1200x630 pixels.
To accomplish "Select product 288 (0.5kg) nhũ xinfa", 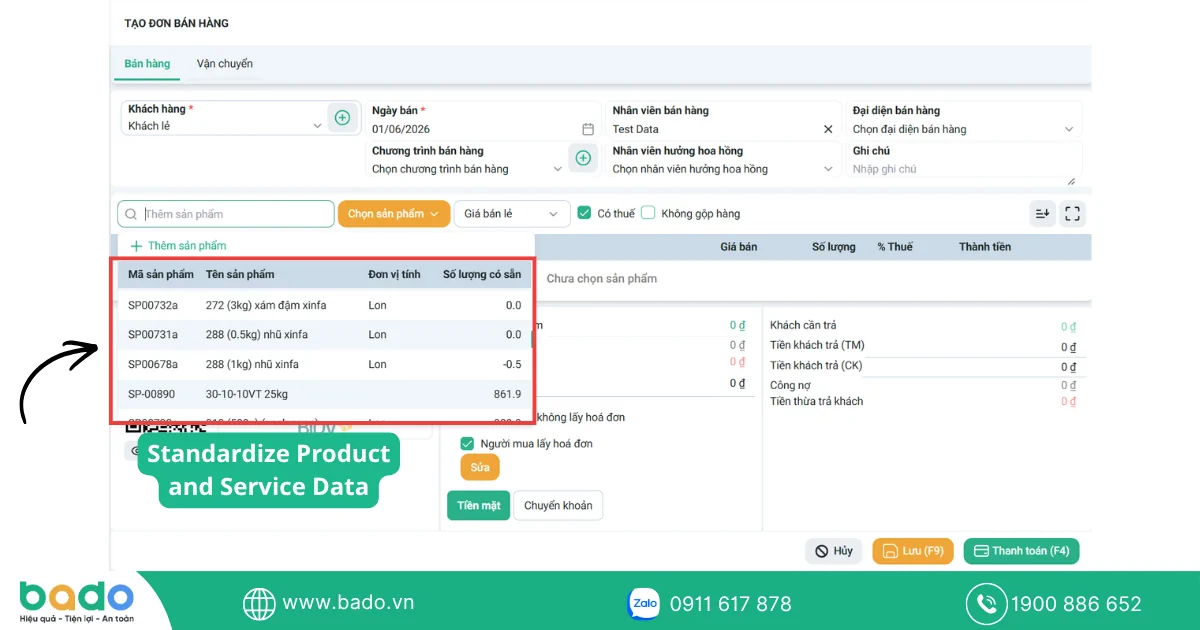I will pyautogui.click(x=324, y=335).
